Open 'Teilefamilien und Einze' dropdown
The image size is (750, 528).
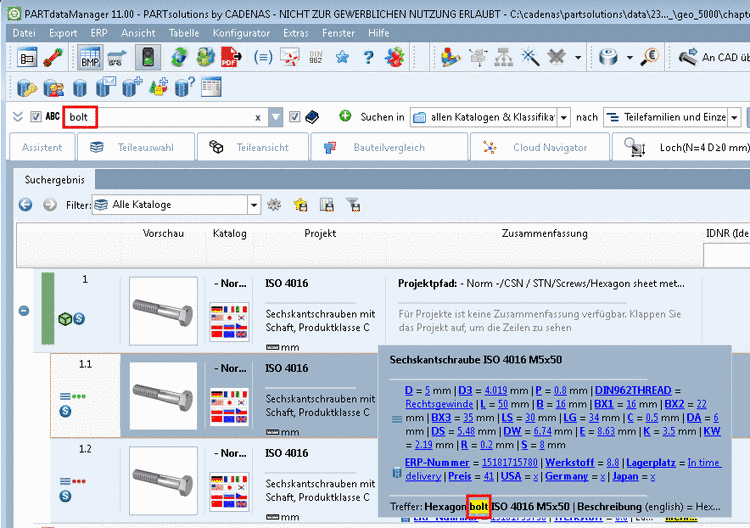(734, 117)
